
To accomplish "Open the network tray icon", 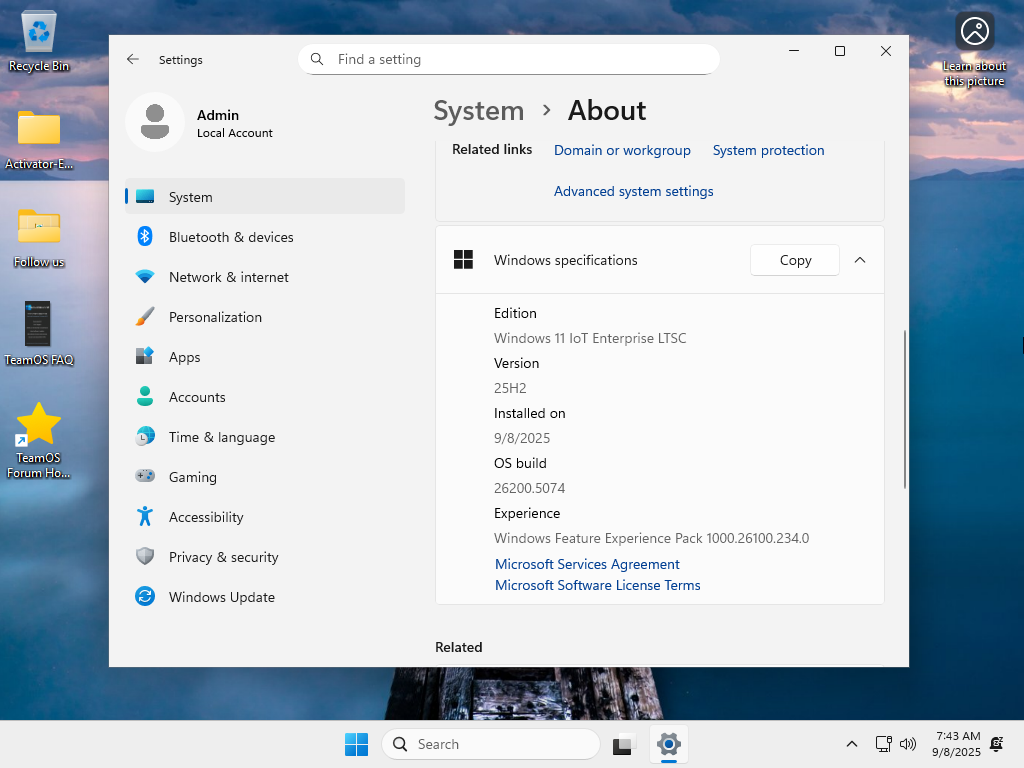I will click(x=883, y=744).
